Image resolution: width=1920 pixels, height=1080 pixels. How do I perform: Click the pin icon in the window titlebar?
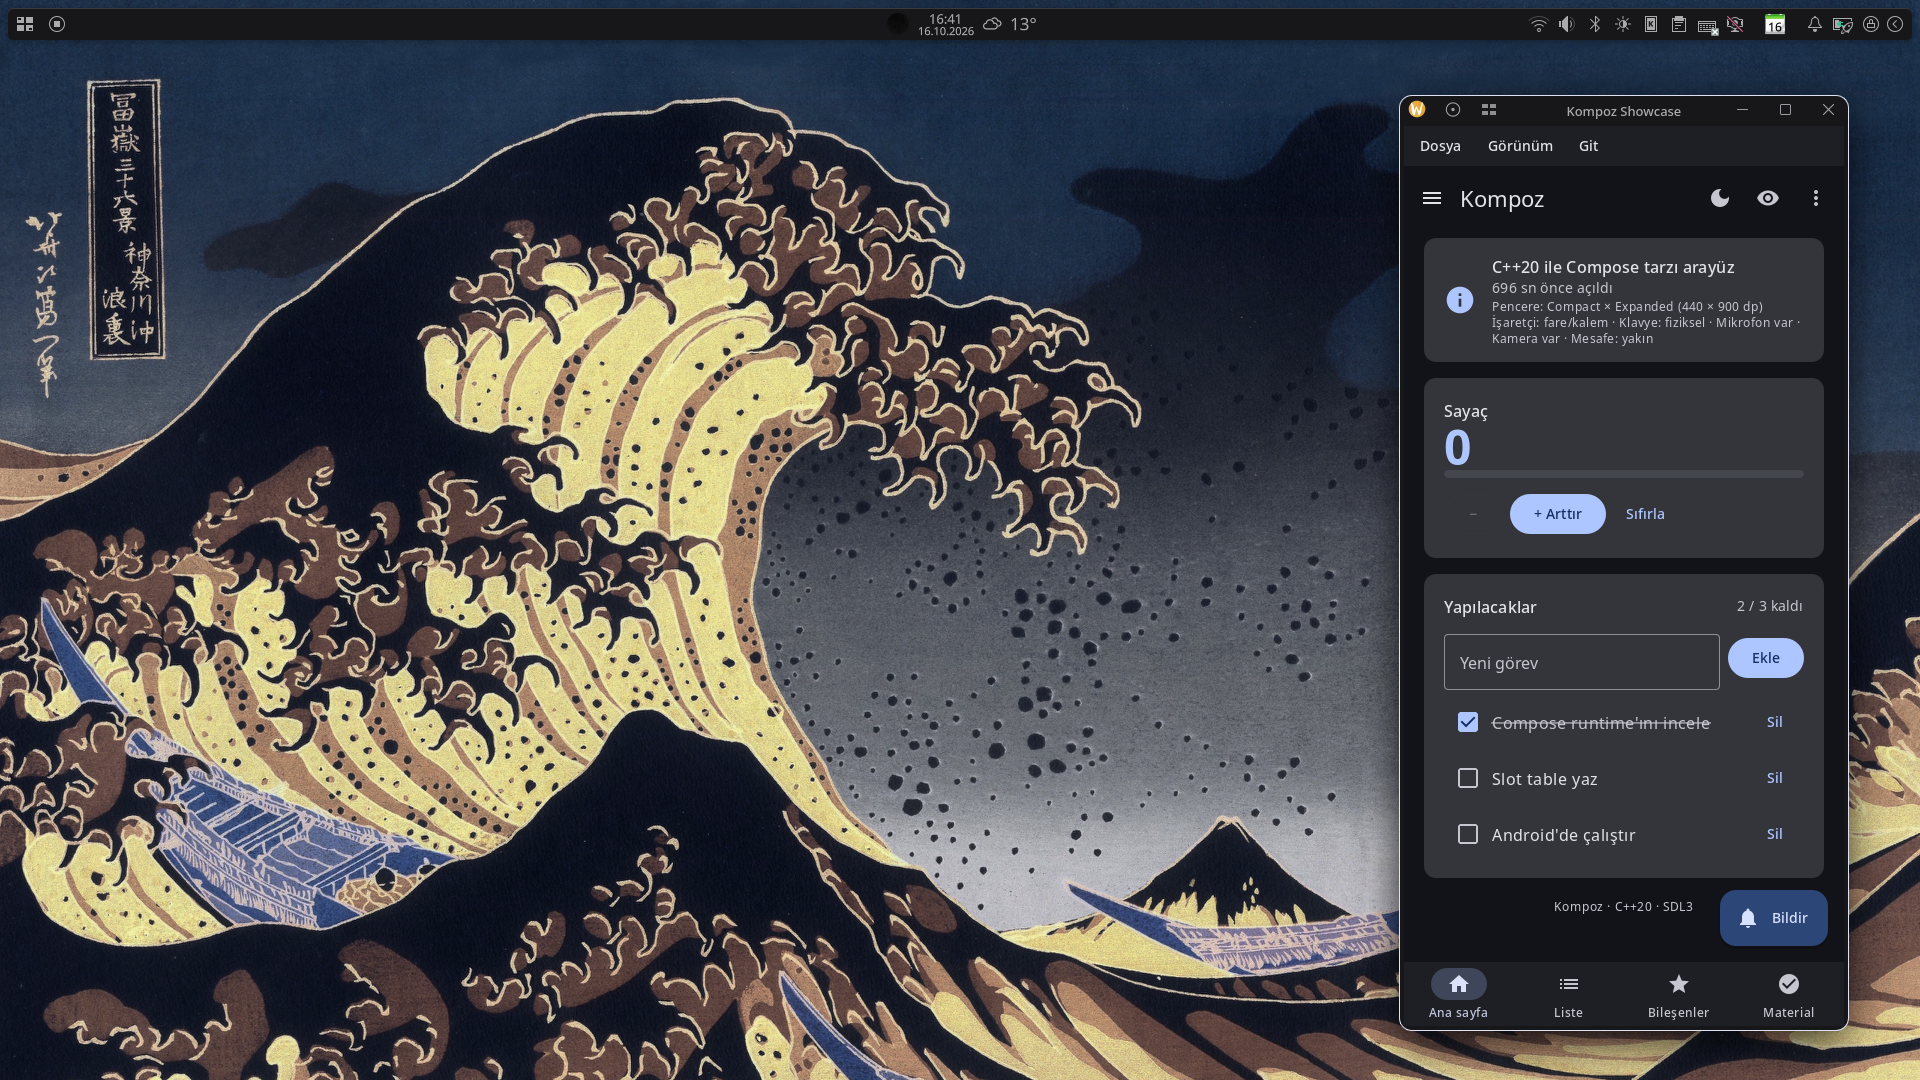click(x=1453, y=110)
